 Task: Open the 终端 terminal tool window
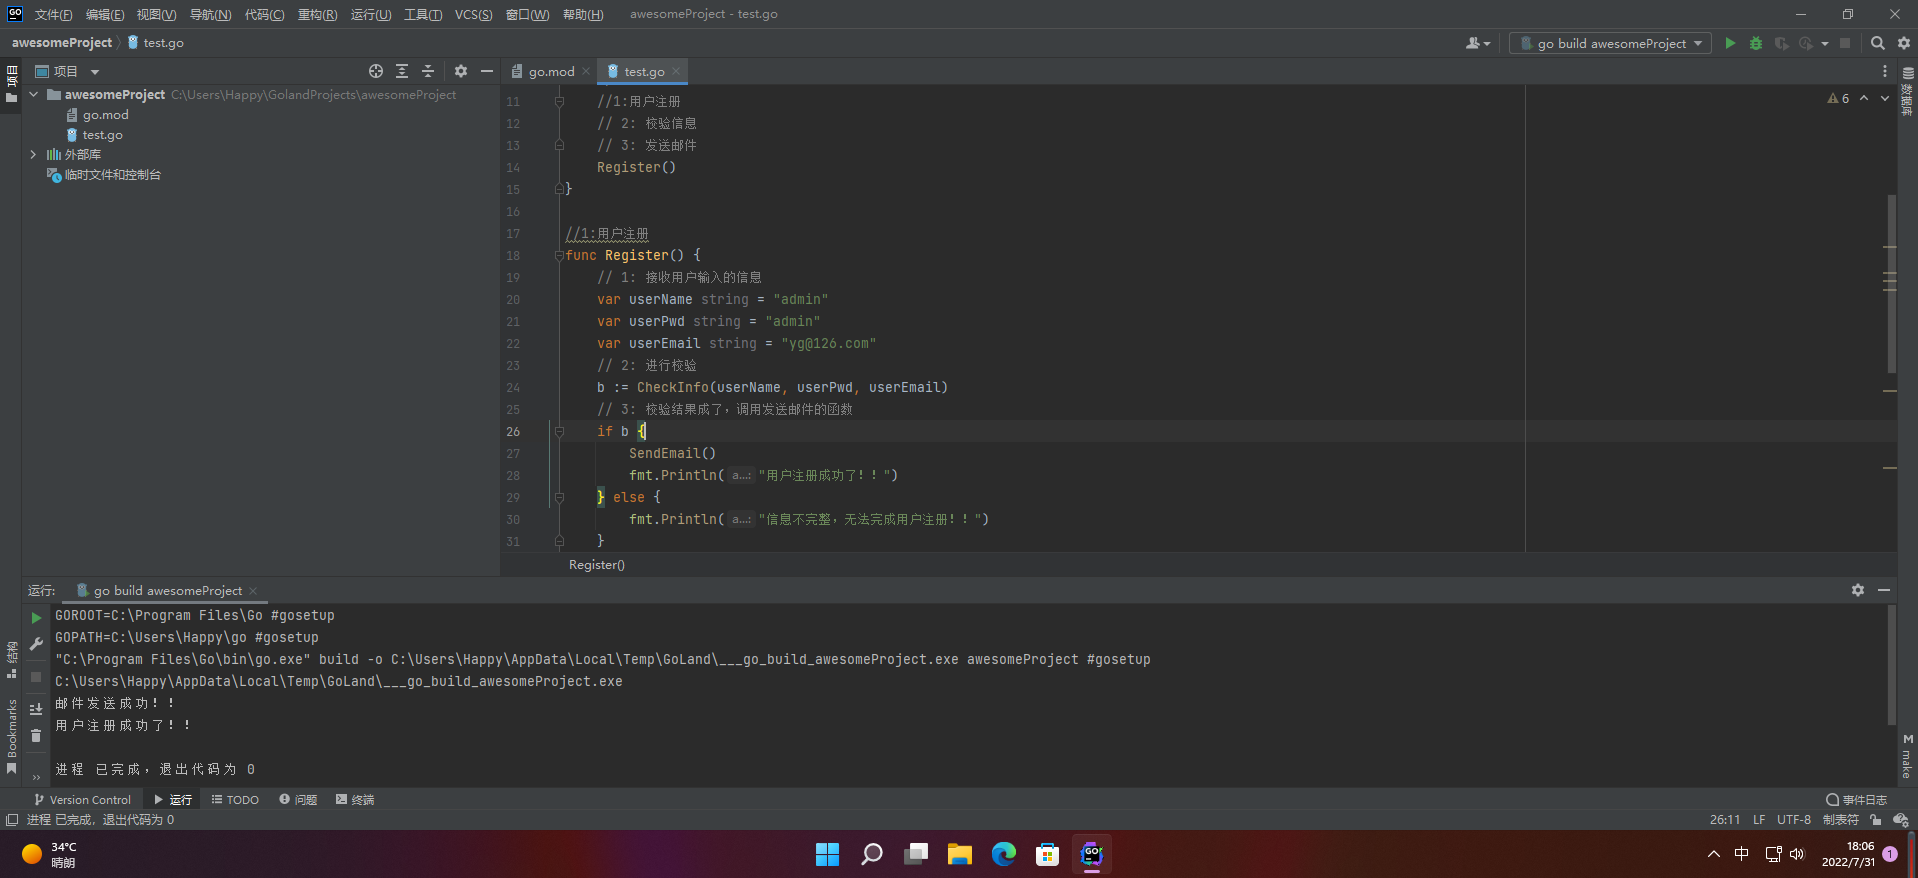(x=355, y=799)
